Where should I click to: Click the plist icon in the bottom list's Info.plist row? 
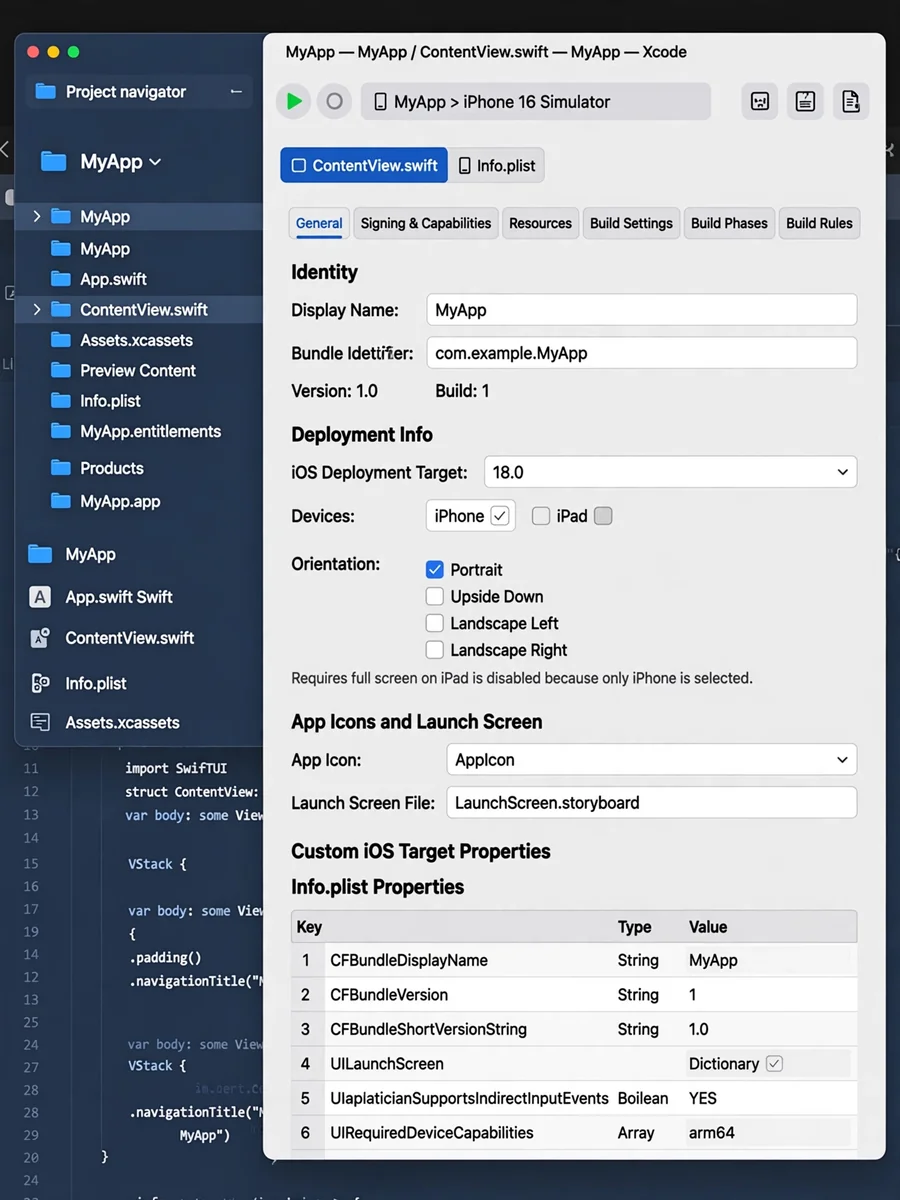pyautogui.click(x=40, y=684)
